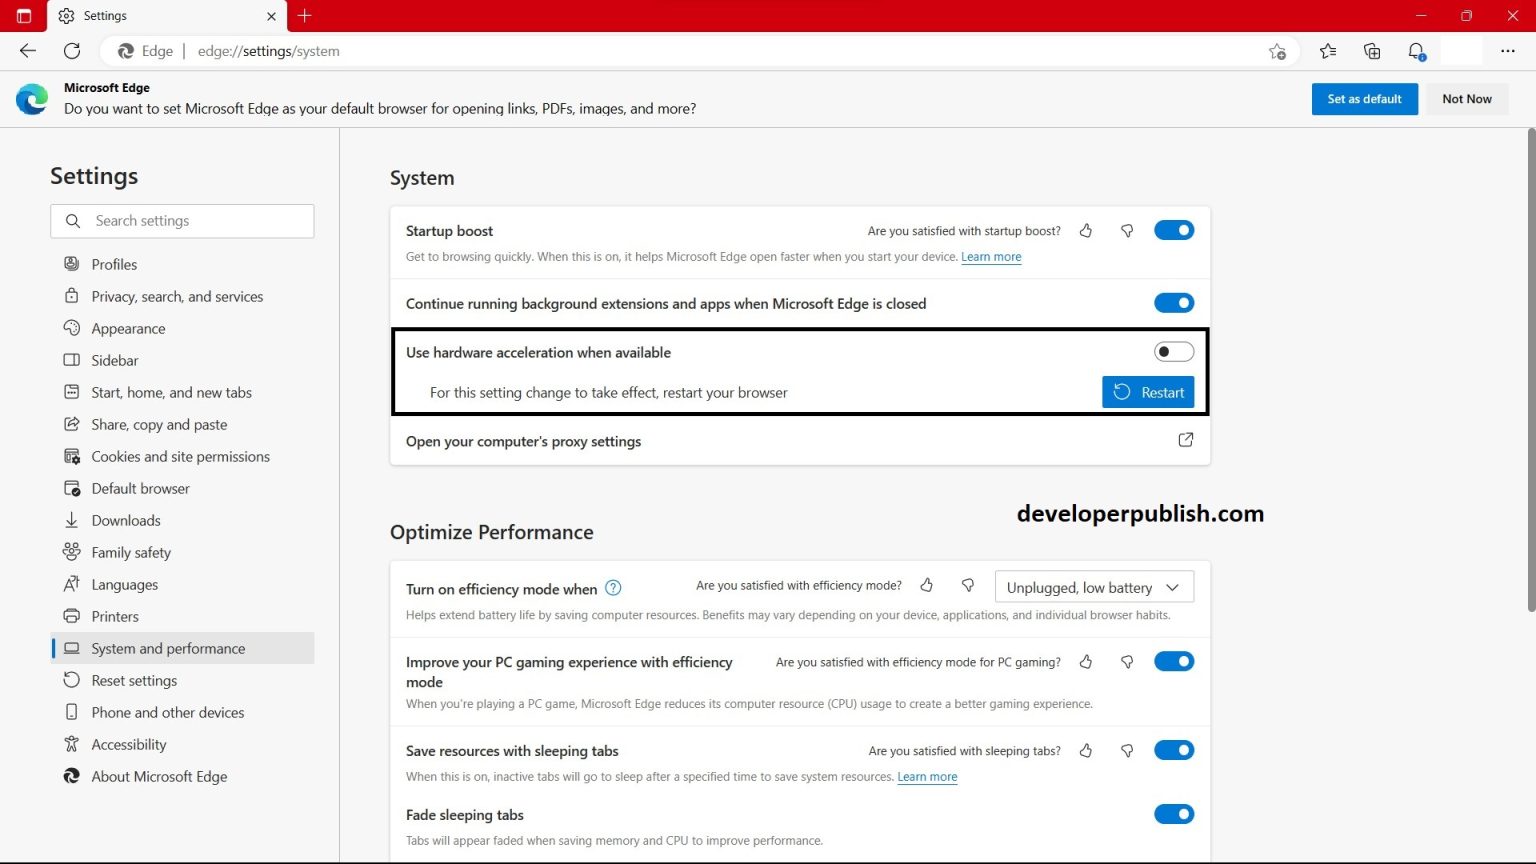The height and width of the screenshot is (864, 1536).
Task: Click the Search settings field
Action: pyautogui.click(x=182, y=220)
